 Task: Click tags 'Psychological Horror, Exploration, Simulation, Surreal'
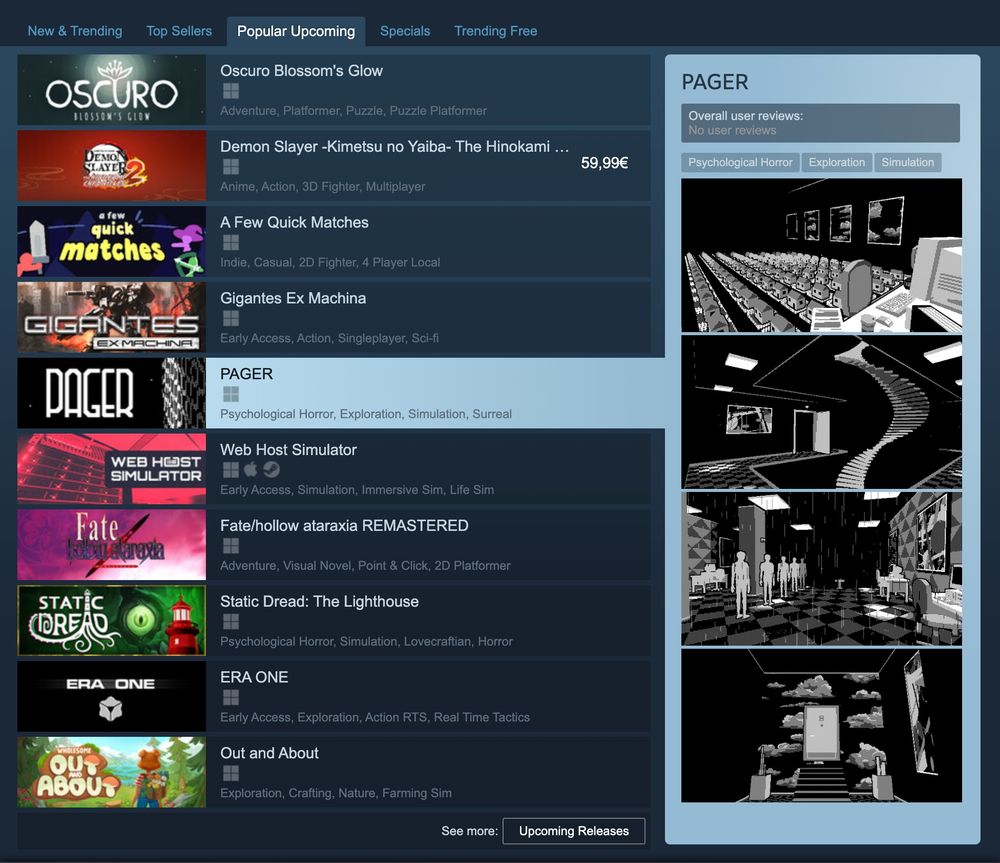[365, 414]
